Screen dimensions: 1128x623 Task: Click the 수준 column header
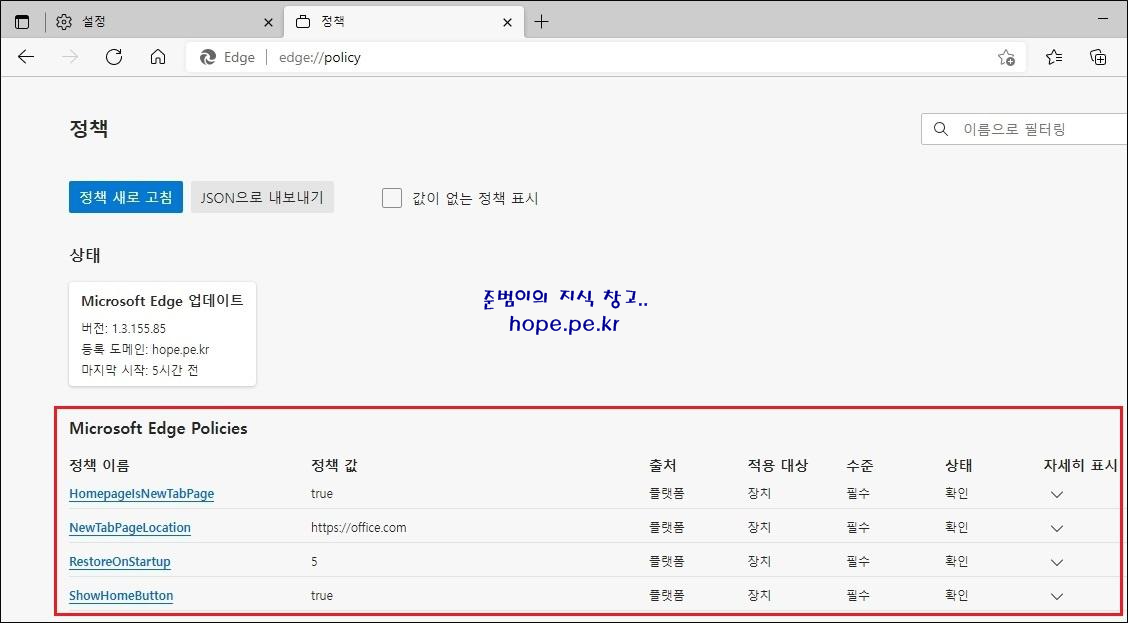(x=860, y=465)
